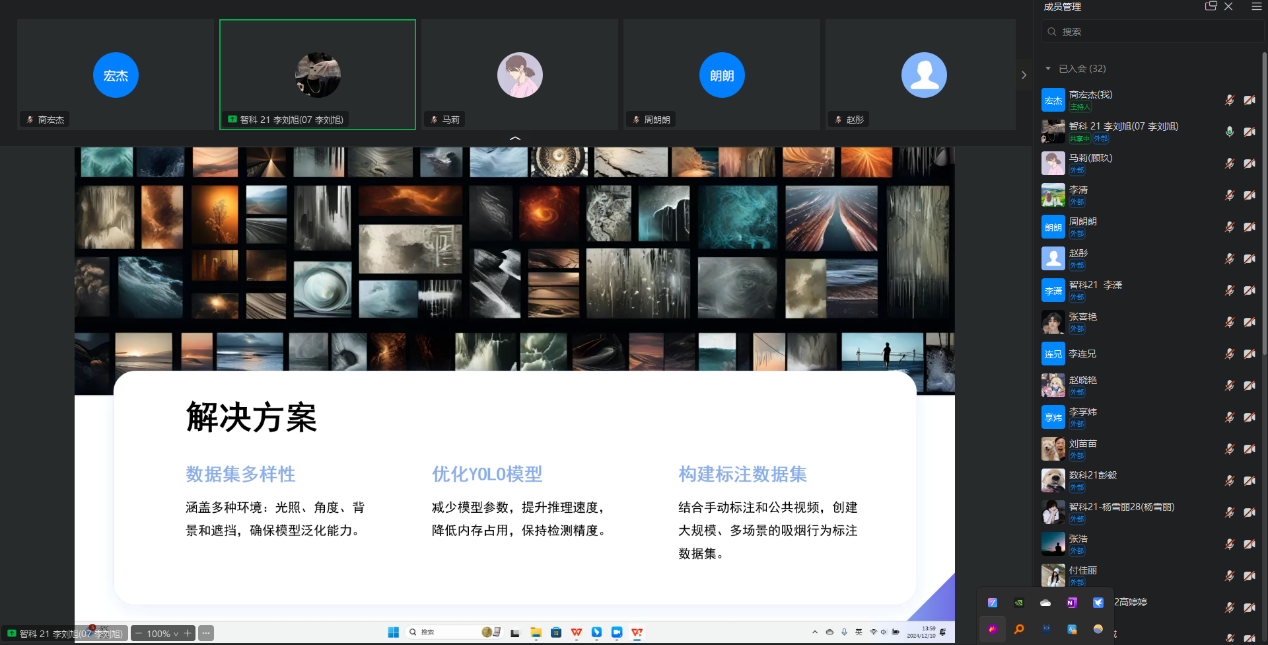Screen dimensions: 1268x645
Task: Toggle the camera for 商宏杰(我)
Action: click(1249, 100)
